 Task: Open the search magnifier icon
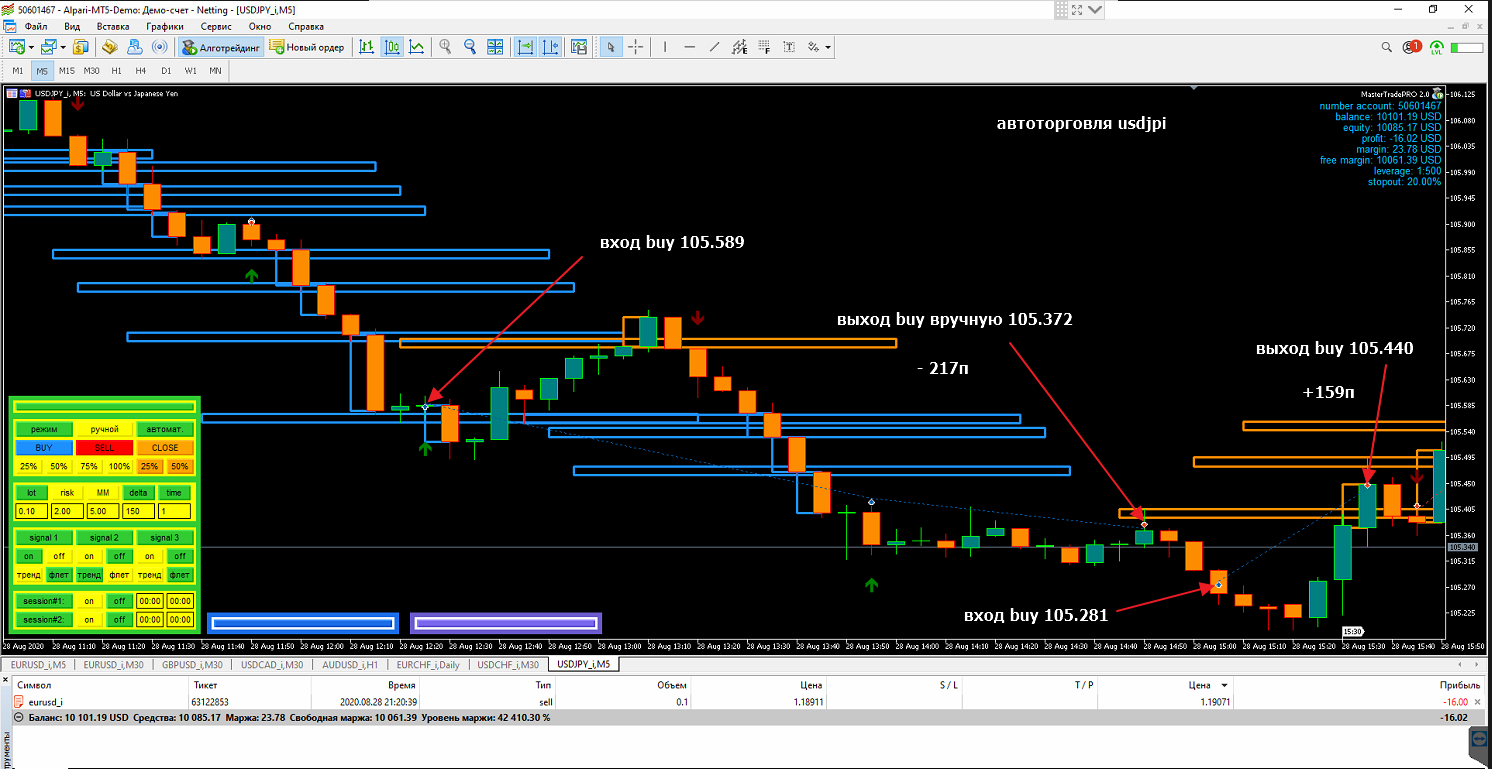point(1387,47)
